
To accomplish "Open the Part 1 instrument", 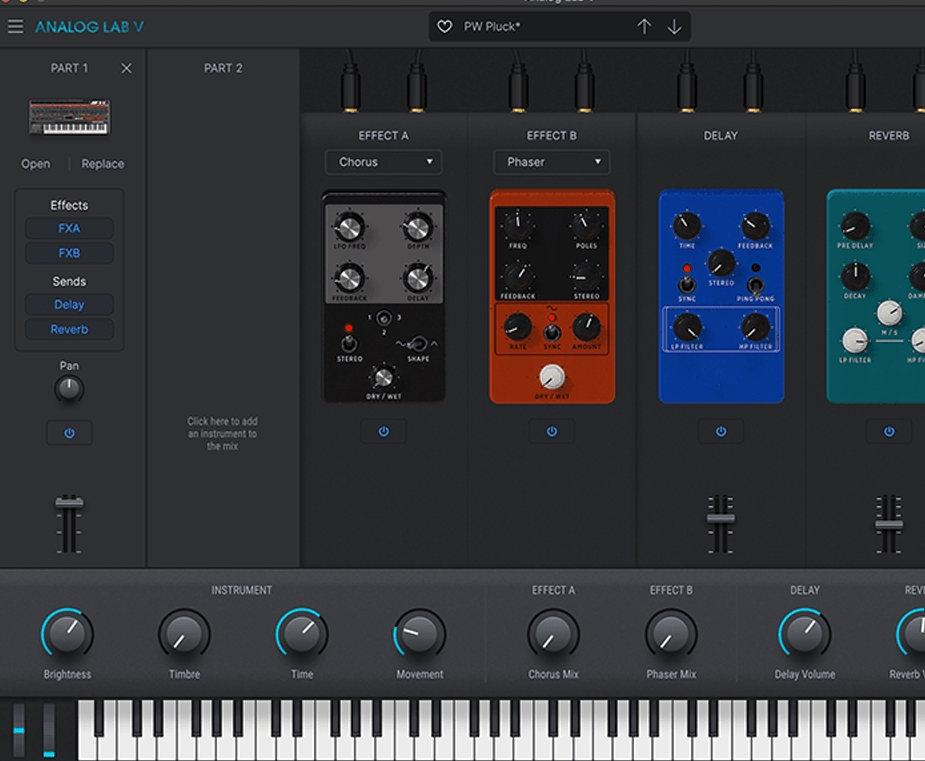I will [35, 164].
